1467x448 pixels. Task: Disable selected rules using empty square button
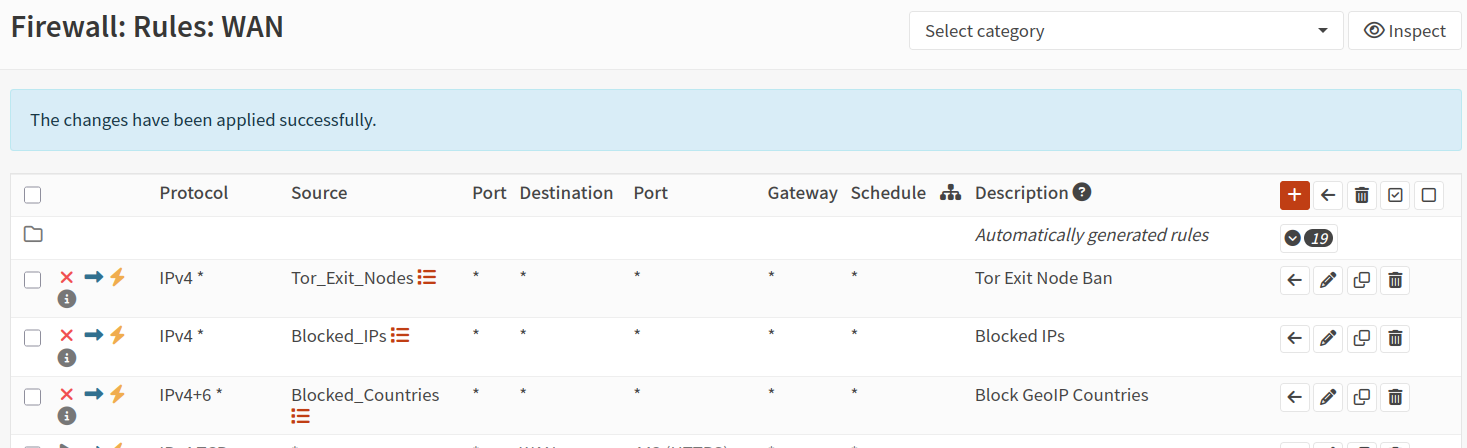pos(1428,195)
